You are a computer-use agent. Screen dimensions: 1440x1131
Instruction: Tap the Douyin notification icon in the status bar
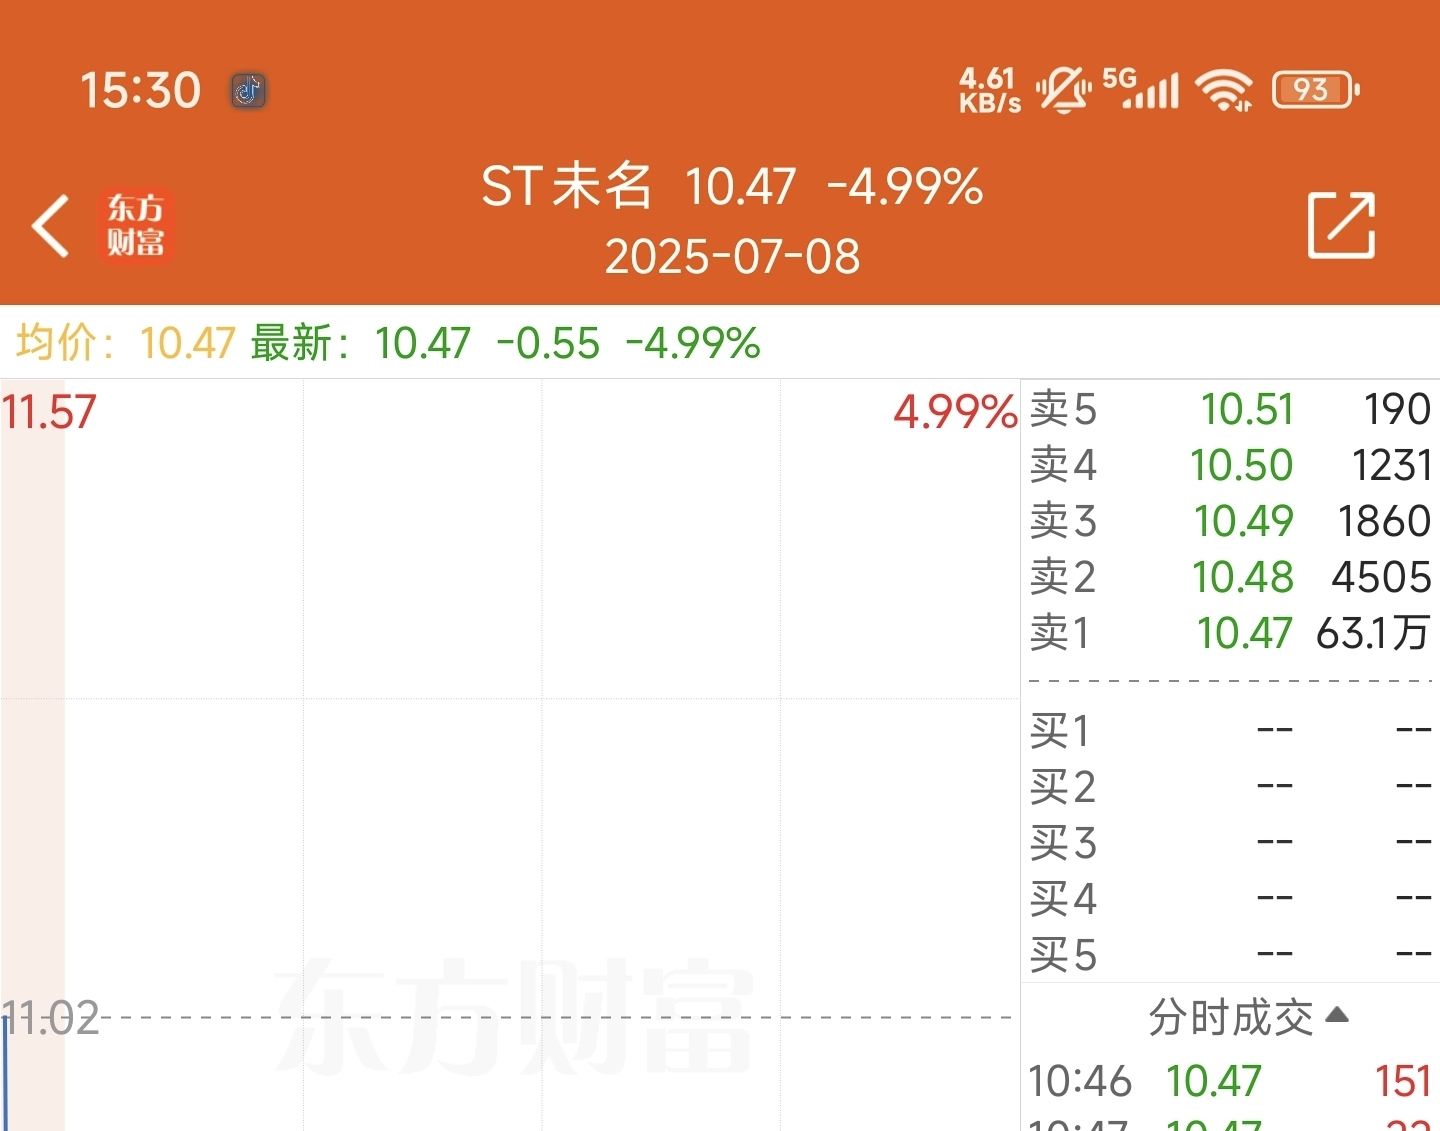pyautogui.click(x=248, y=91)
